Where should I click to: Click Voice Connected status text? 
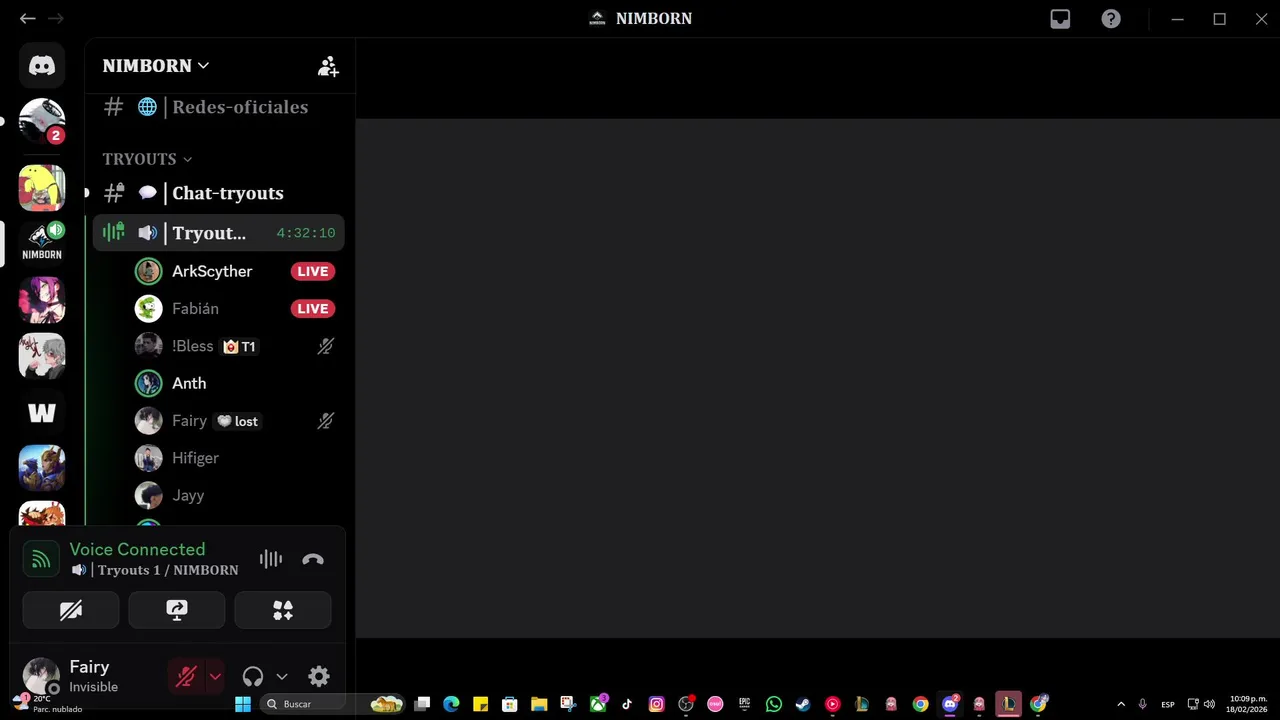tap(137, 549)
